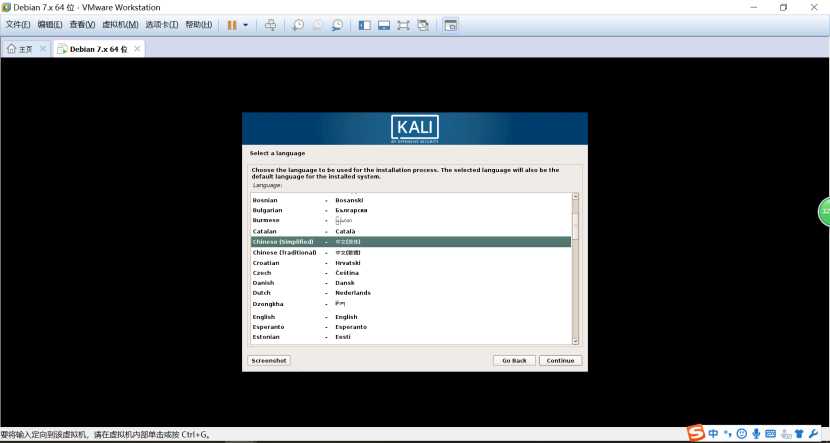The image size is (830, 443).
Task: Click the Sogou skin shirt icon
Action: 799,433
